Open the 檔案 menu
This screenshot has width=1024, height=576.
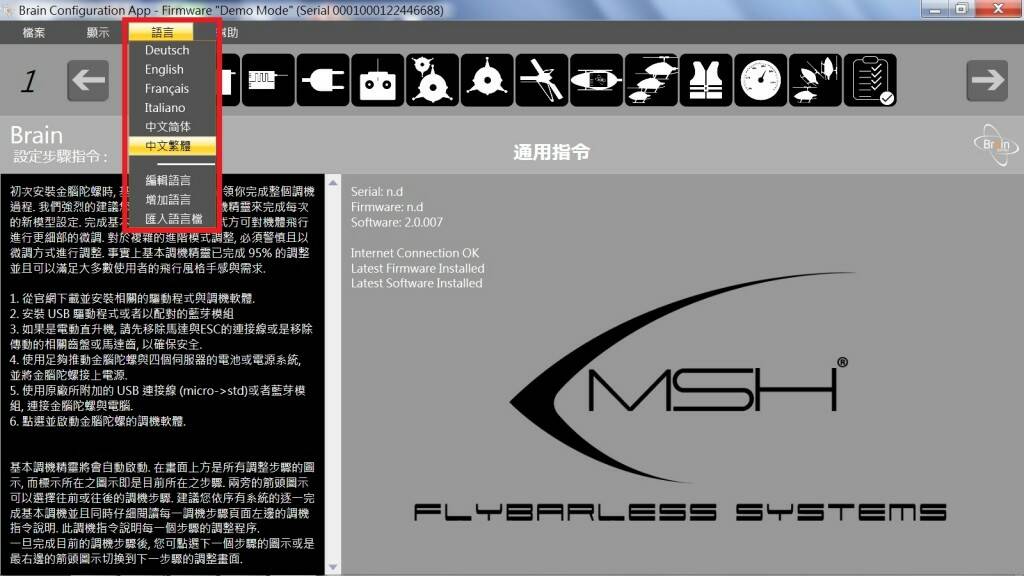[x=34, y=33]
